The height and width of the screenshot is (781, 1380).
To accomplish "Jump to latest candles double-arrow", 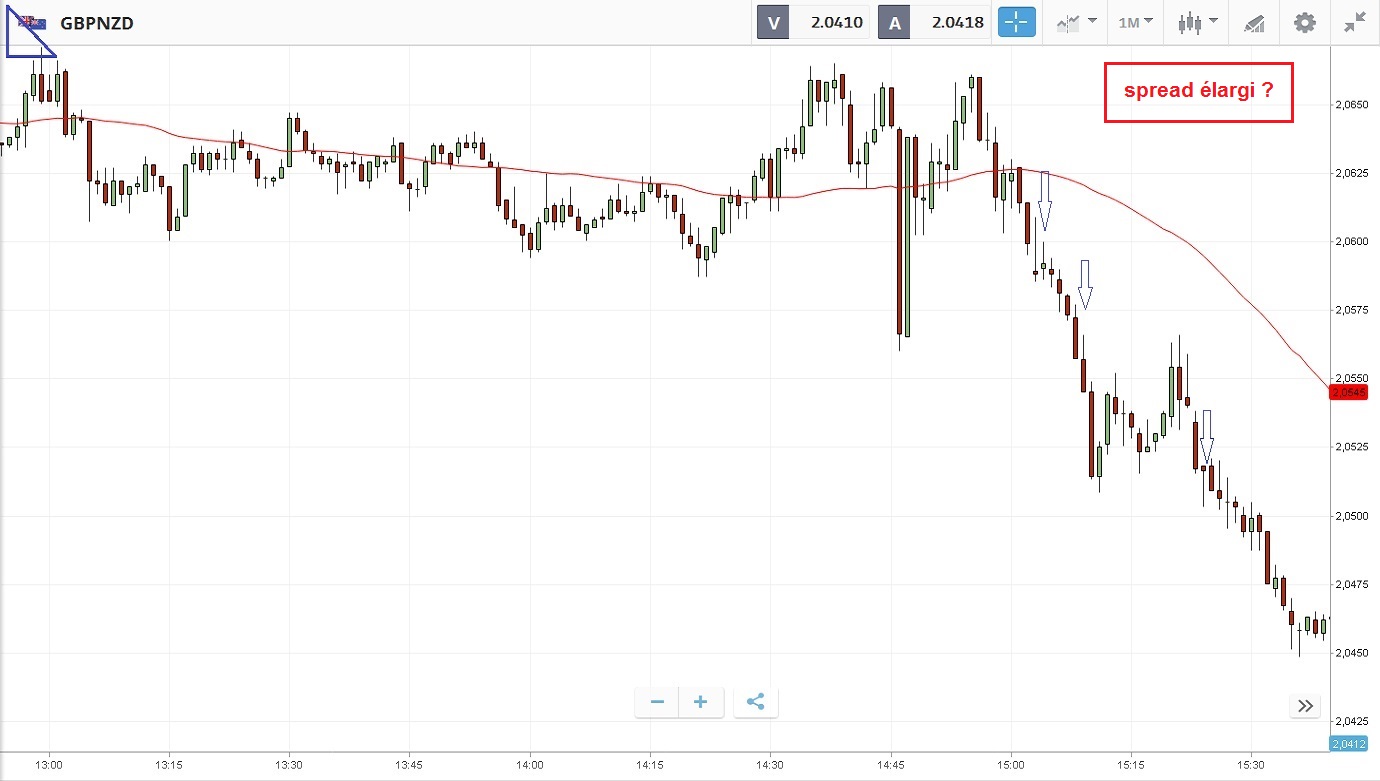I will pyautogui.click(x=1305, y=706).
